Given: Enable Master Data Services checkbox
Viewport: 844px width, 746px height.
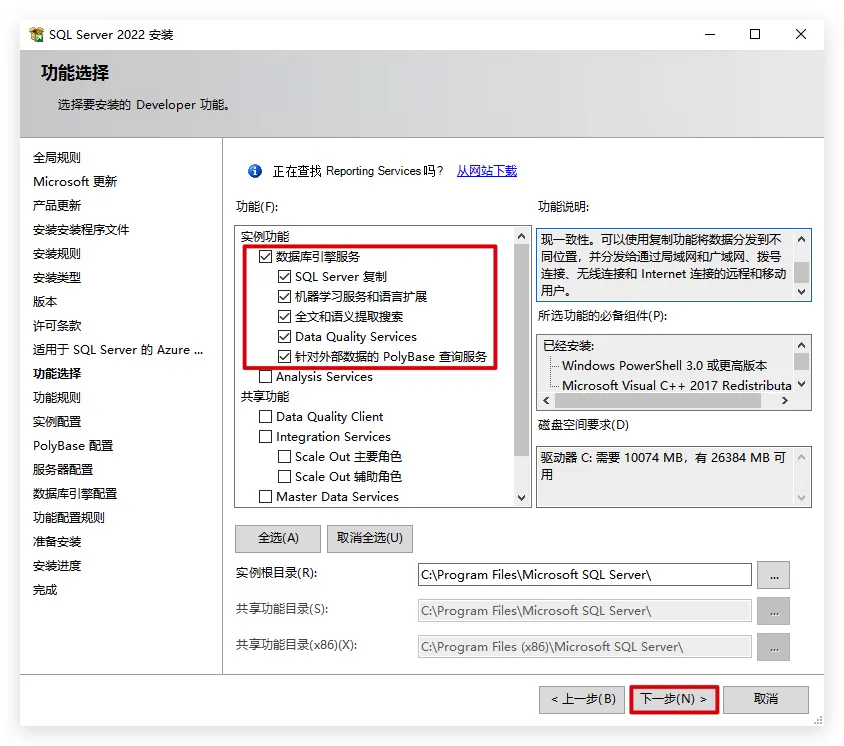Looking at the screenshot, I should pyautogui.click(x=265, y=496).
